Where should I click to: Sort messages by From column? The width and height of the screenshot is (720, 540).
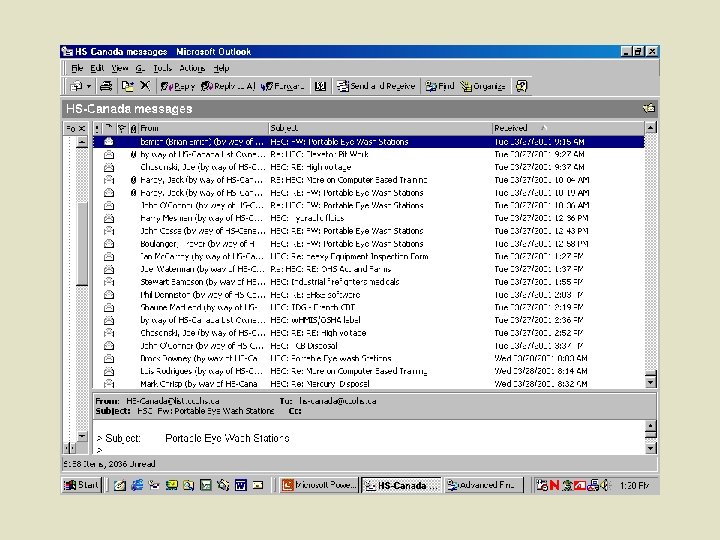tap(203, 128)
